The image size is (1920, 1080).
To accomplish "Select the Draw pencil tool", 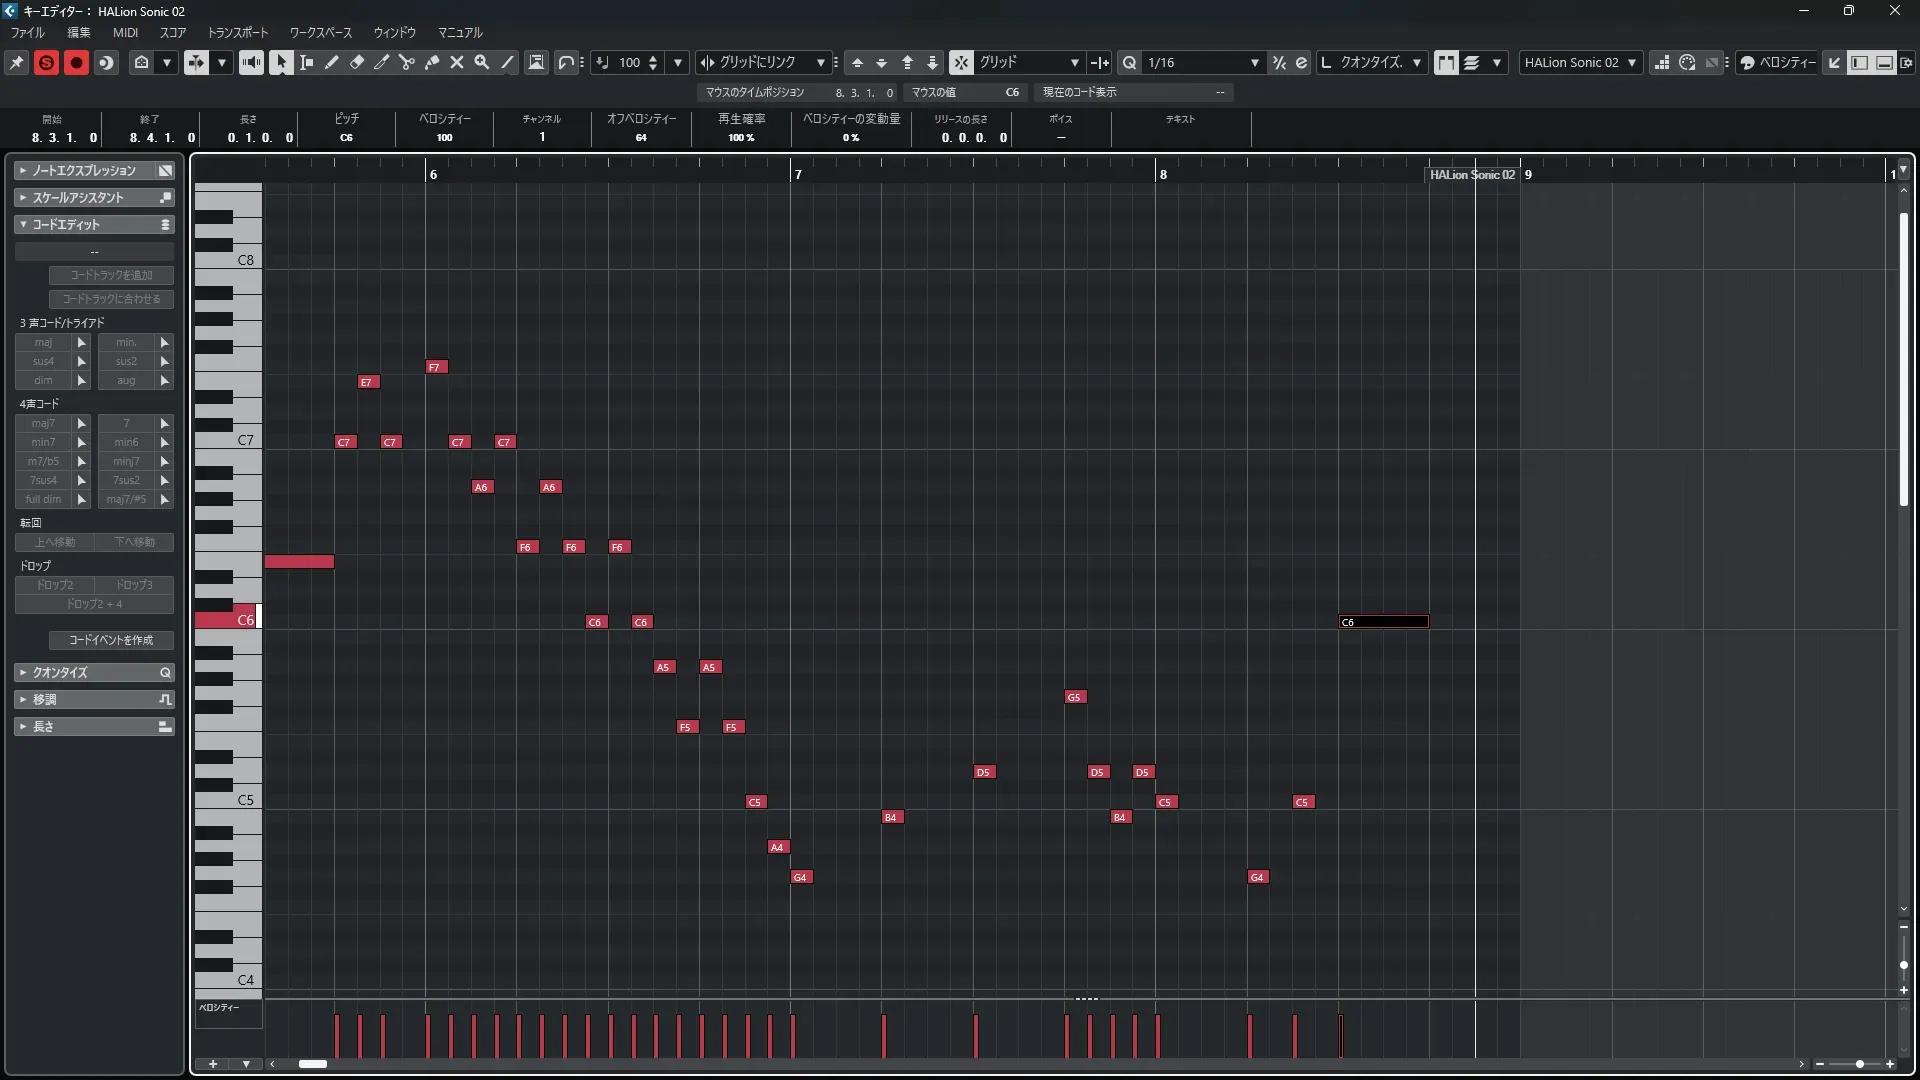I will pyautogui.click(x=332, y=62).
